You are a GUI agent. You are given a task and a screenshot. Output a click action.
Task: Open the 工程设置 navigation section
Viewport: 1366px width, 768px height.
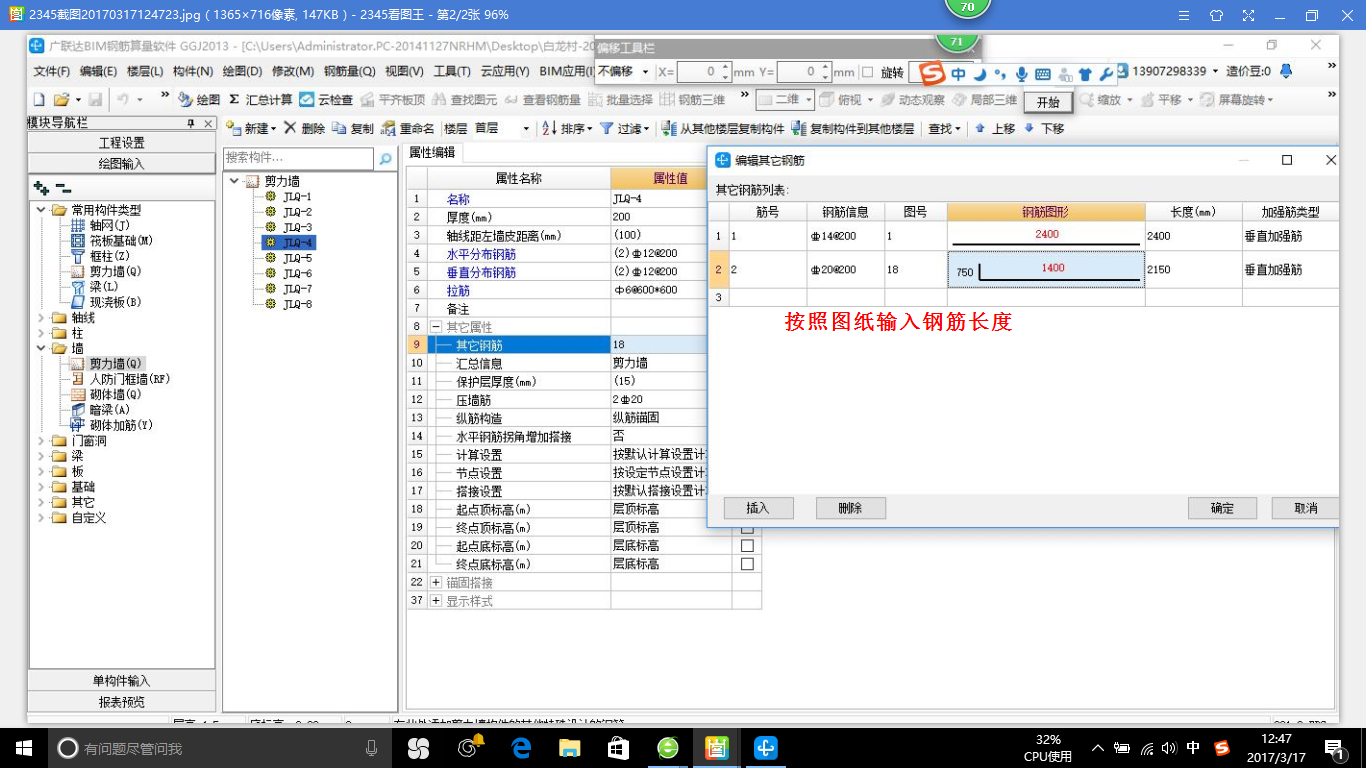click(x=121, y=143)
